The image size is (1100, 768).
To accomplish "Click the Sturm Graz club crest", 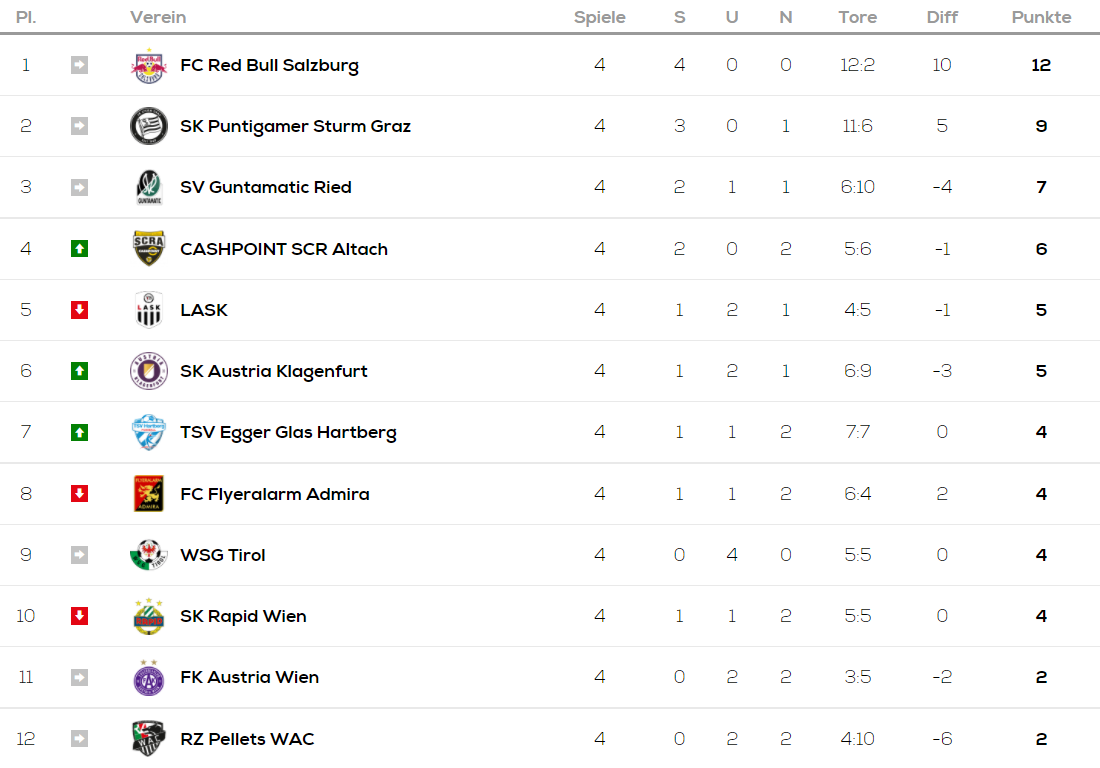I will click(149, 126).
